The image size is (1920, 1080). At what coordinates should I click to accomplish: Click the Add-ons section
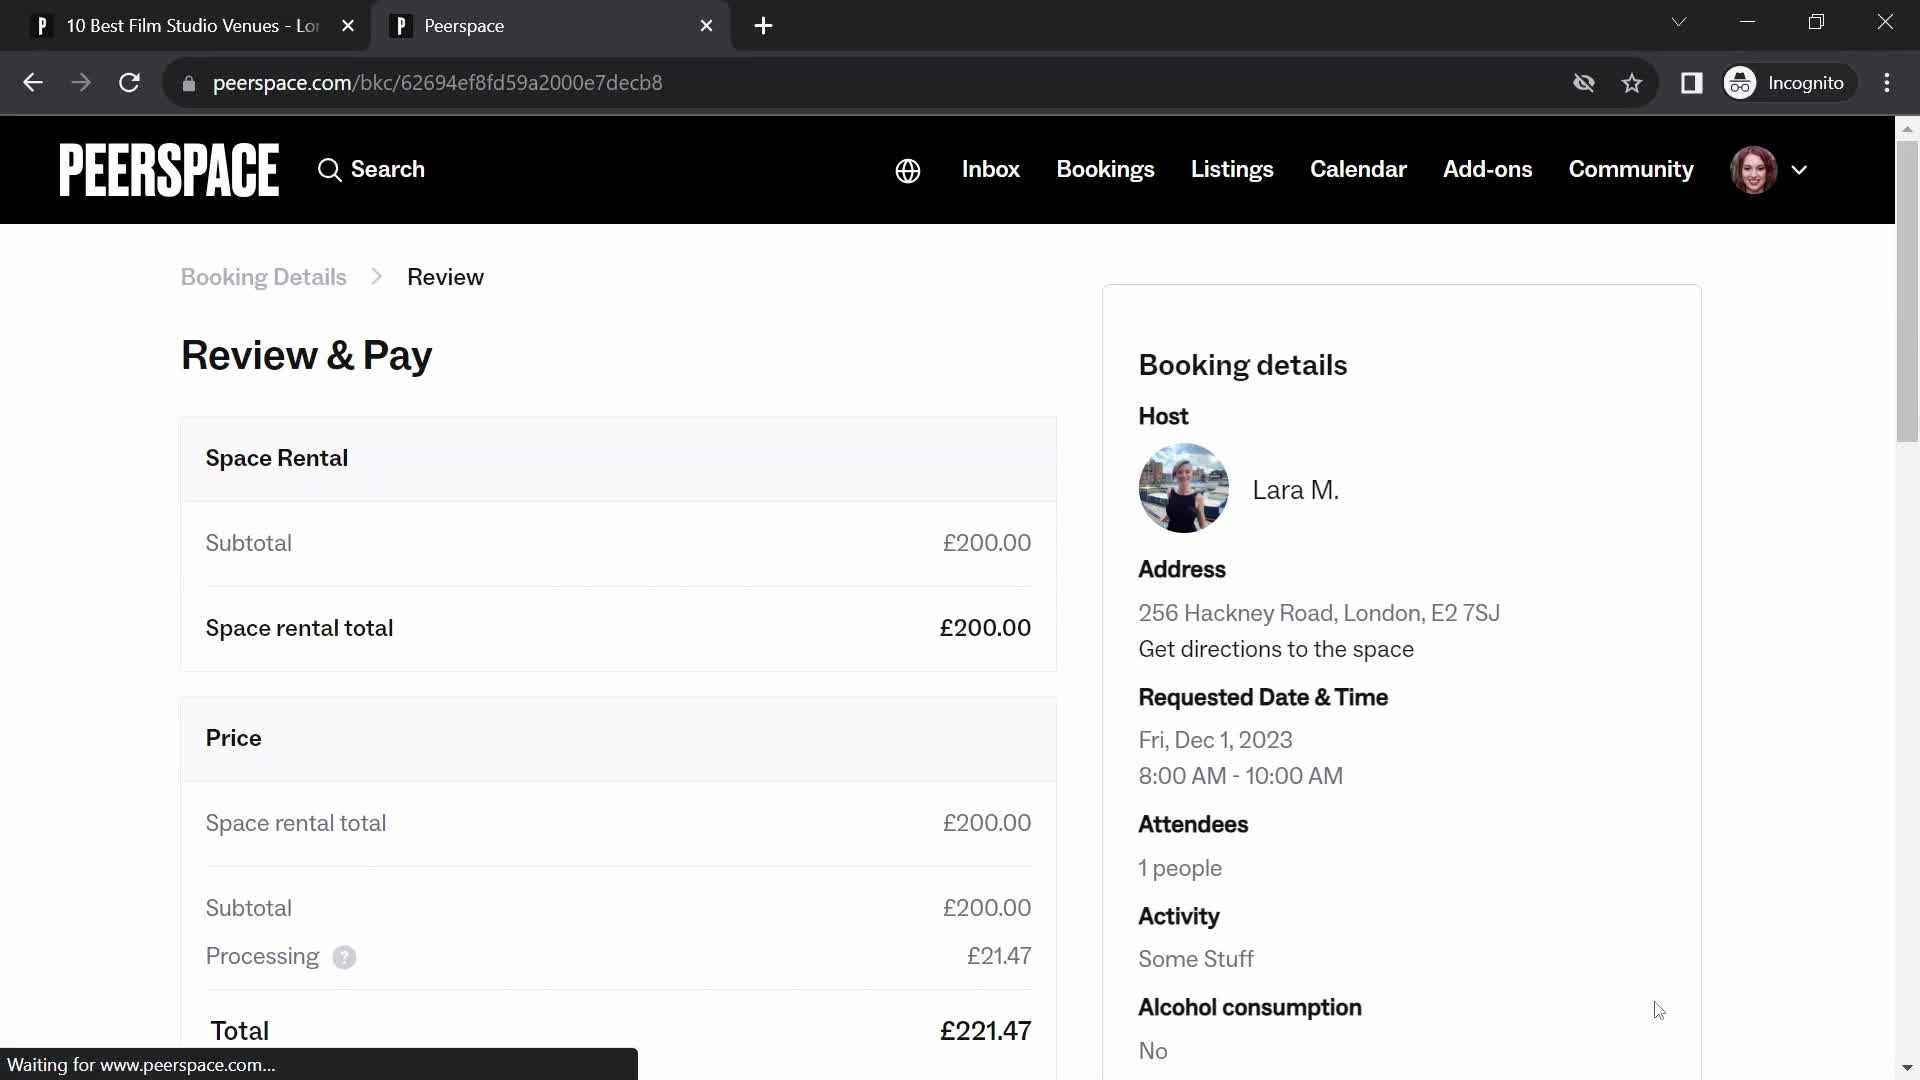pos(1487,169)
